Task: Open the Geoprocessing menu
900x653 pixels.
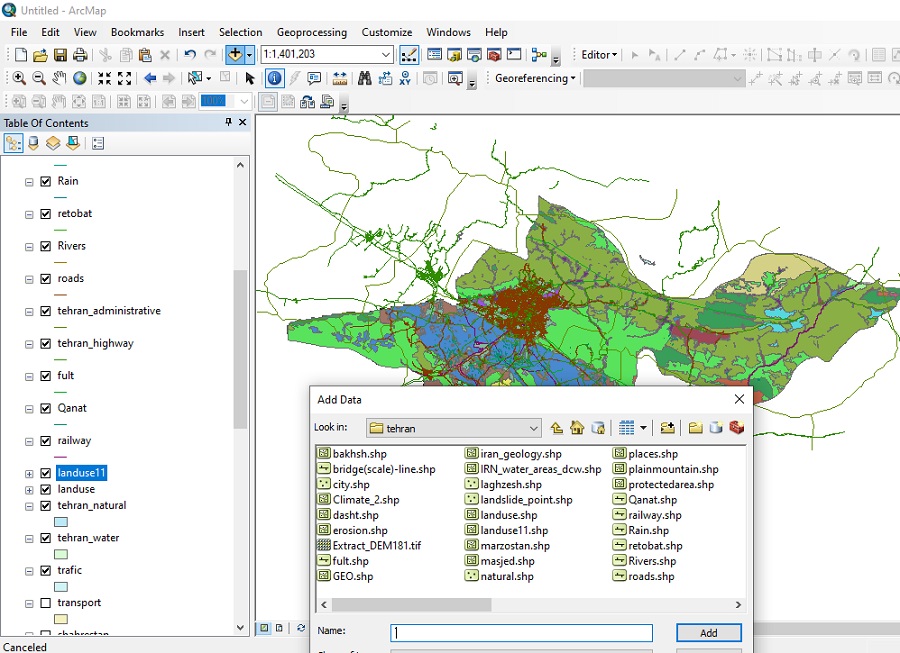Action: 312,32
